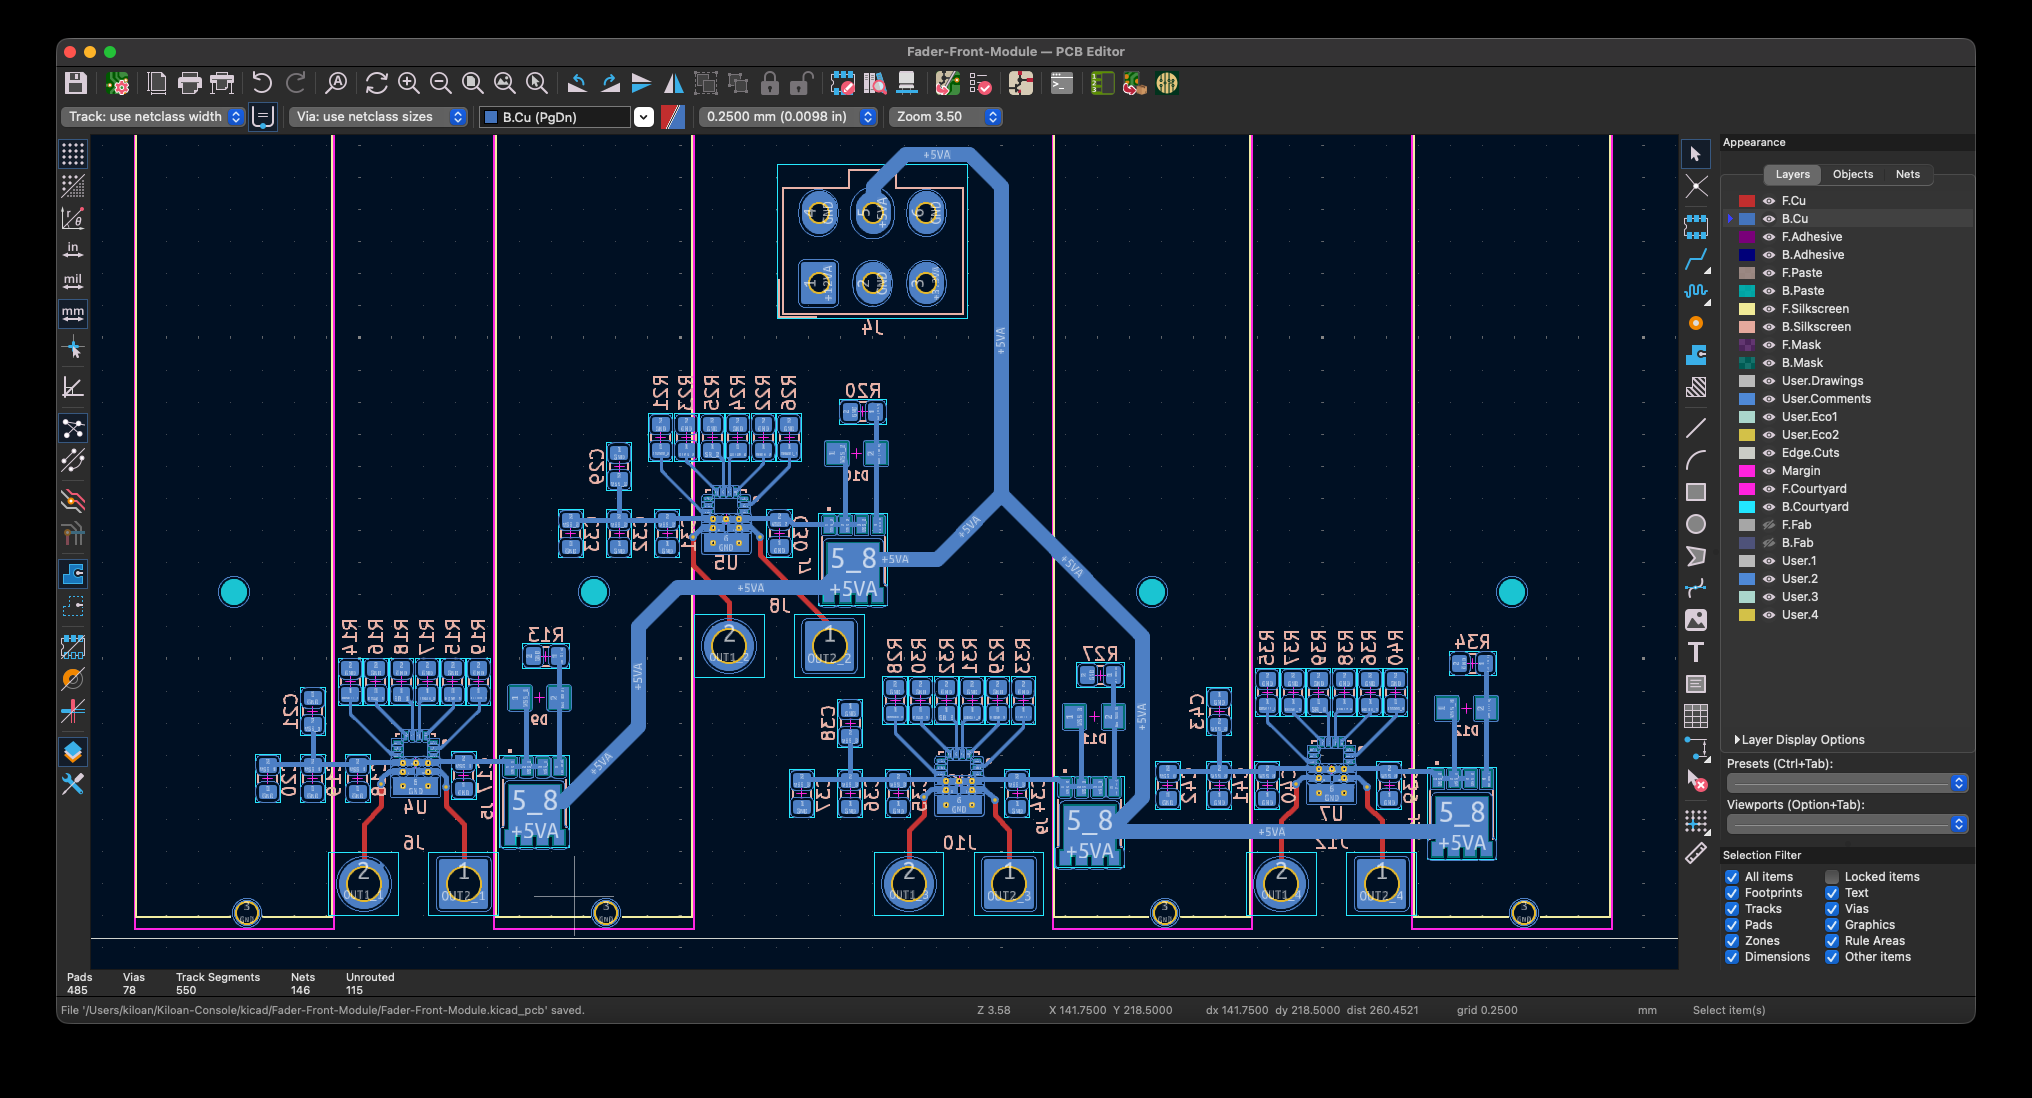Expand Layer Display Options section
Screen dimensions: 2032x1098
click(1800, 740)
